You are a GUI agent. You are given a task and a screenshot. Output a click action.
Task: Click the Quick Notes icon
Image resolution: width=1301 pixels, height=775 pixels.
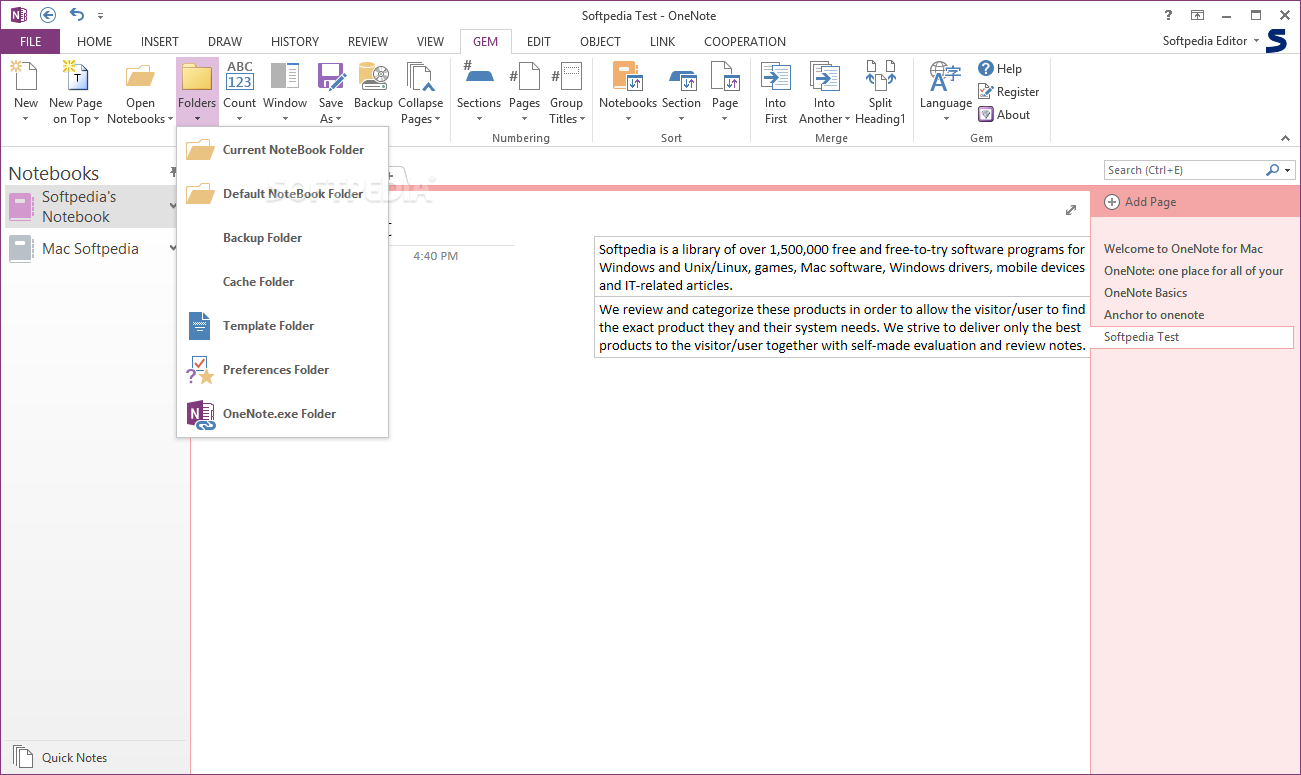[22, 757]
